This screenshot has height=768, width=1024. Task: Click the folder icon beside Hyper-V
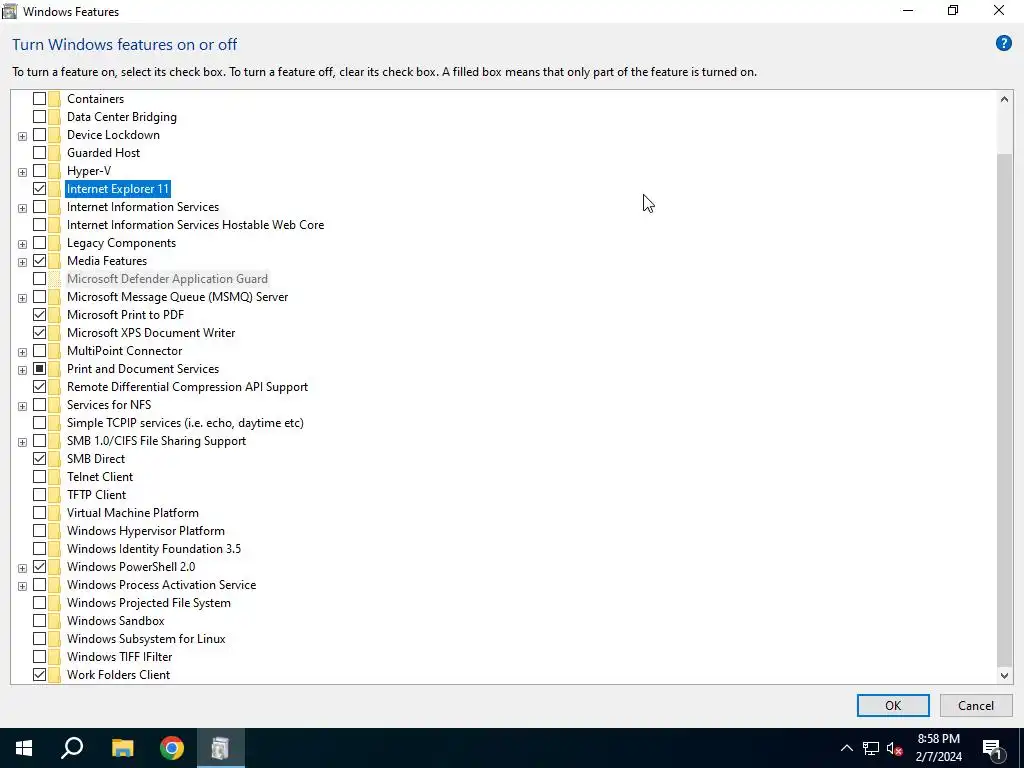[54, 170]
